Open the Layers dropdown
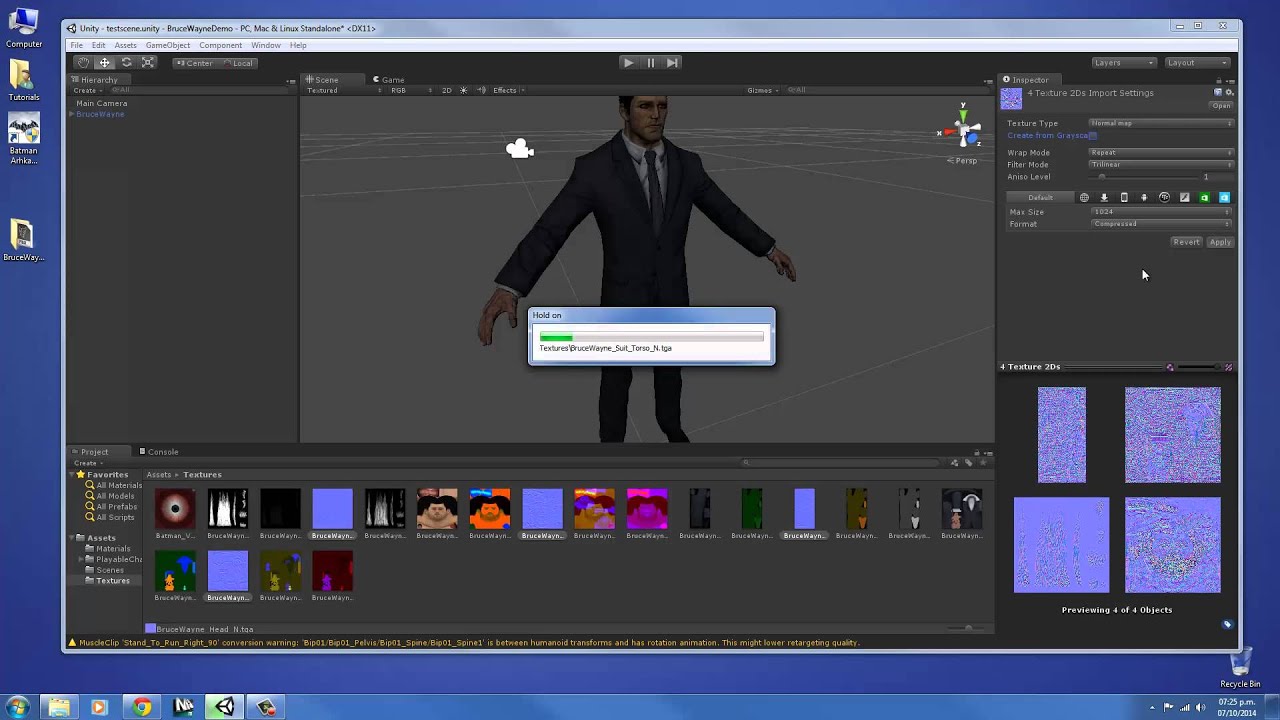Image resolution: width=1280 pixels, height=720 pixels. [x=1123, y=63]
